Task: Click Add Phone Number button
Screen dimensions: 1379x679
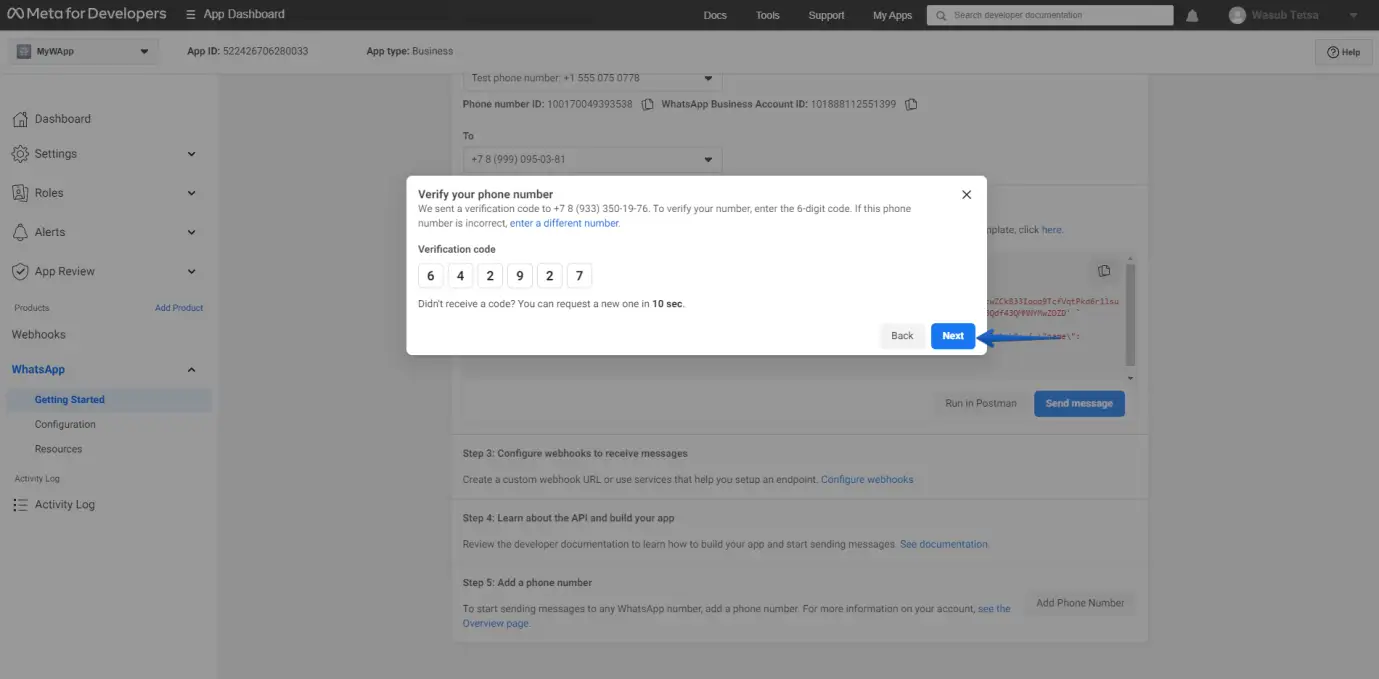Action: click(x=1080, y=603)
